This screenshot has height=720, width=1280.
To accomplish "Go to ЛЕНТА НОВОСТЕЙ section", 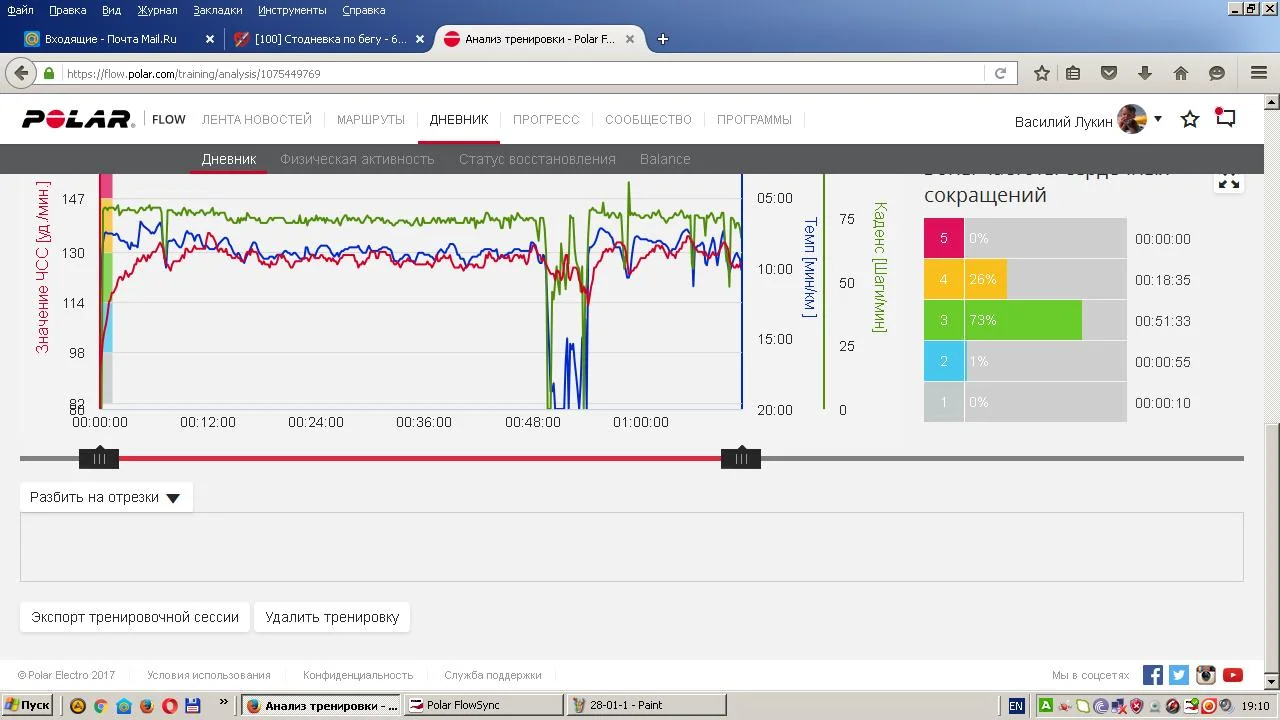I will point(257,120).
